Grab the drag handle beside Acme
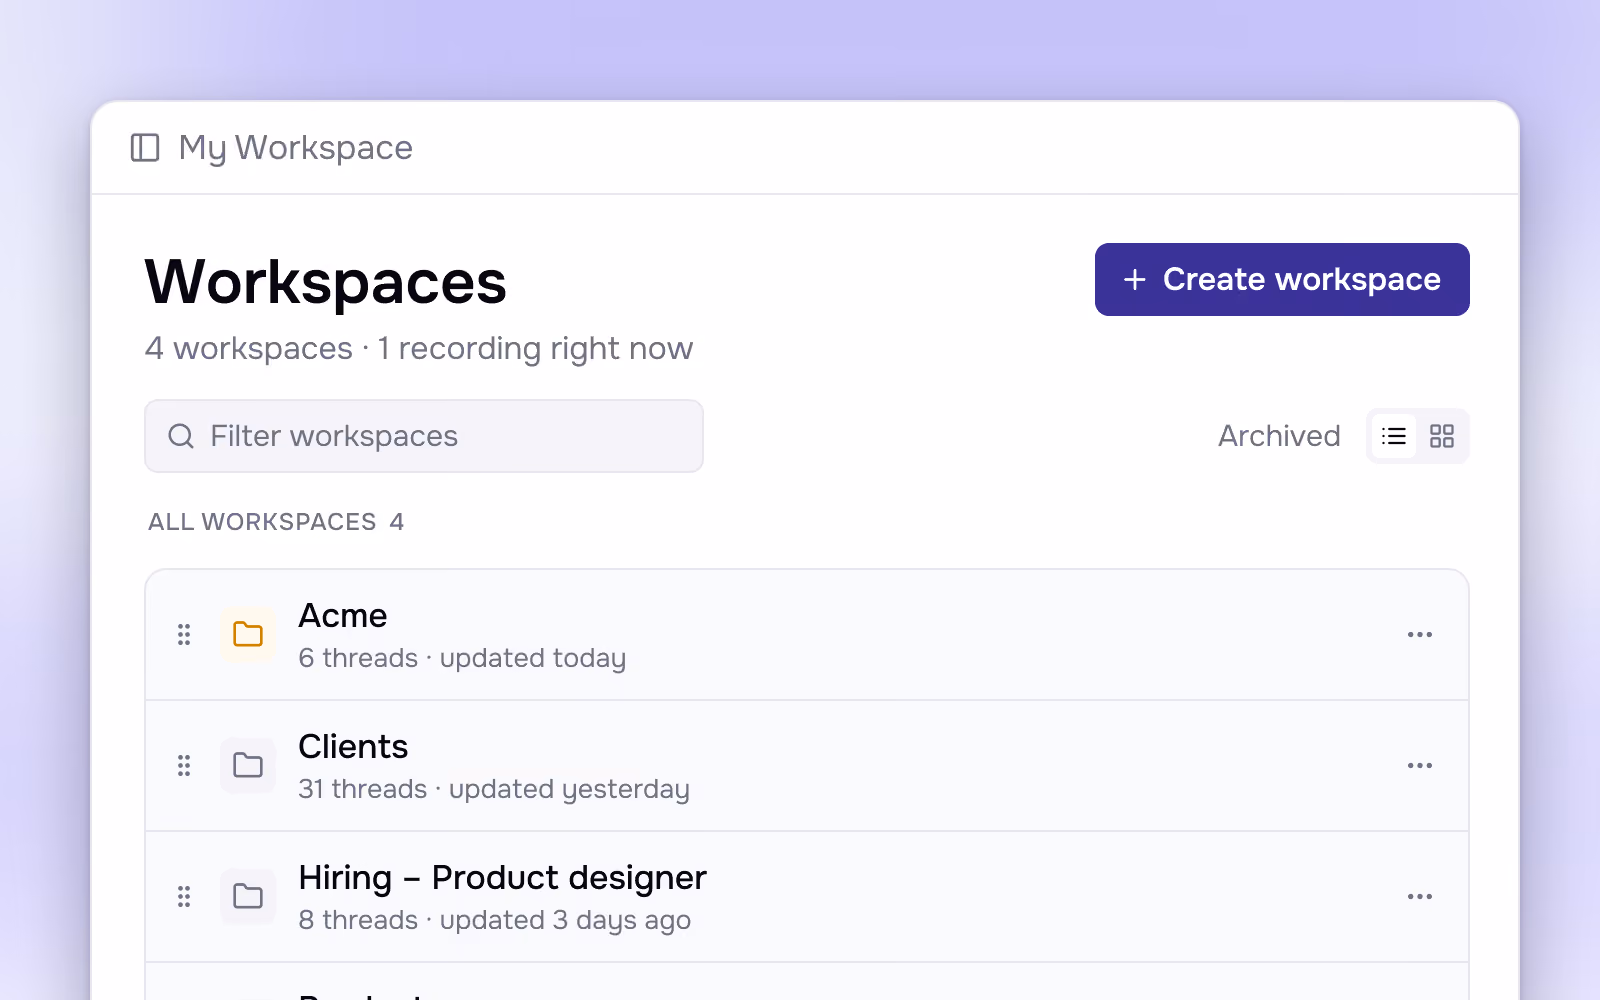Viewport: 1600px width, 1000px height. 184,634
